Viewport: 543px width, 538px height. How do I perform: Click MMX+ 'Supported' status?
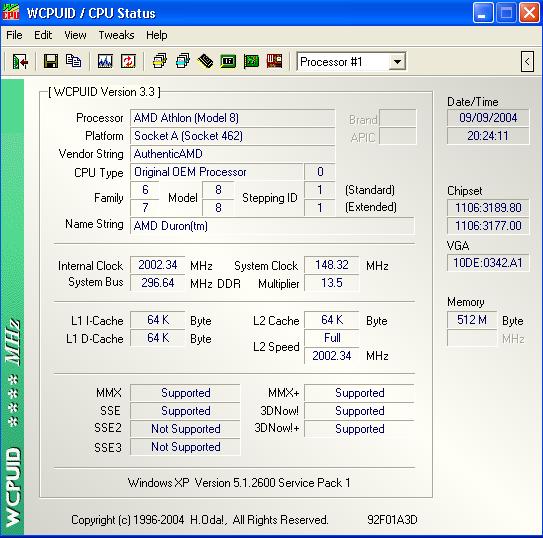pos(359,393)
